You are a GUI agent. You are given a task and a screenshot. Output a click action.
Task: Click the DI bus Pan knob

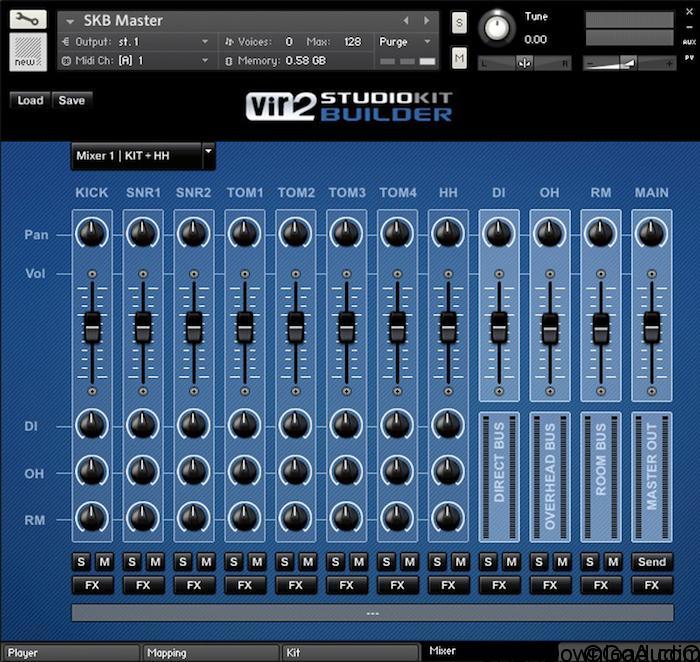(499, 233)
